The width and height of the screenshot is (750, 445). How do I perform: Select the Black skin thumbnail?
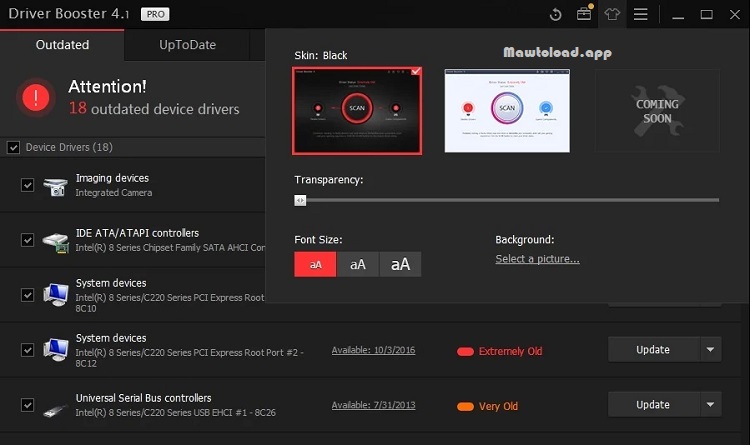click(357, 111)
